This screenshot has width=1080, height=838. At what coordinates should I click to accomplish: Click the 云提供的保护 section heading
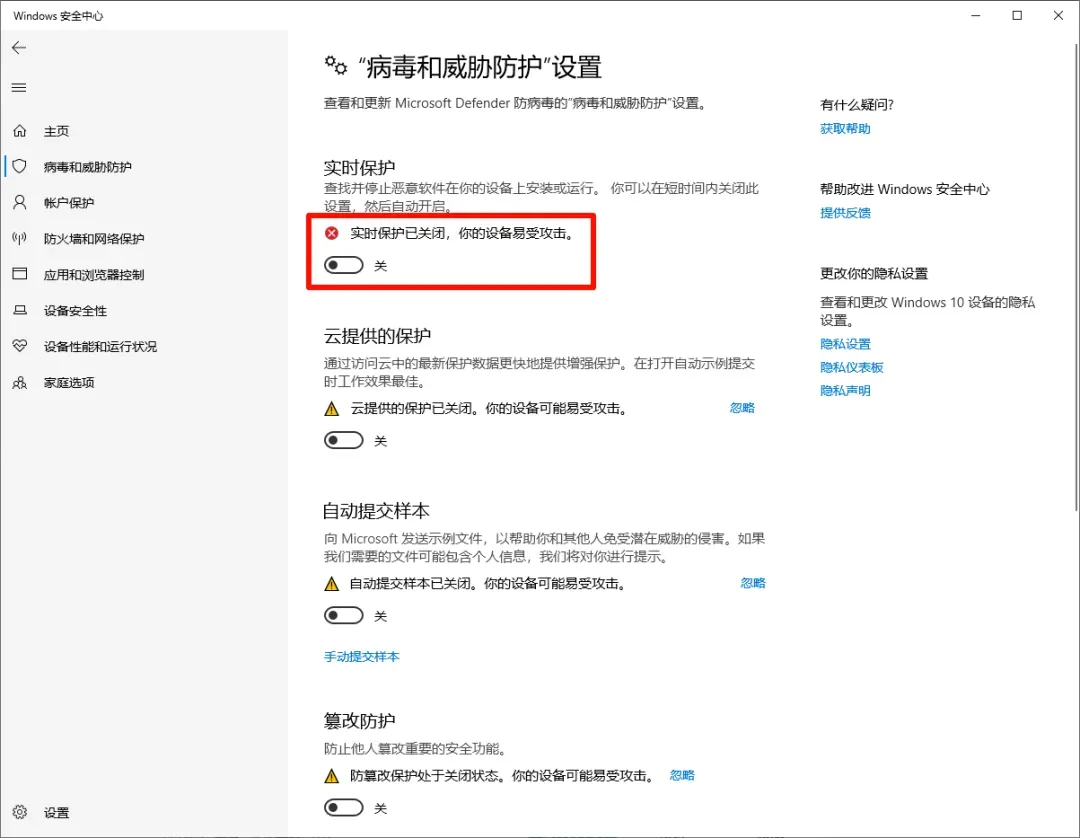[377, 335]
